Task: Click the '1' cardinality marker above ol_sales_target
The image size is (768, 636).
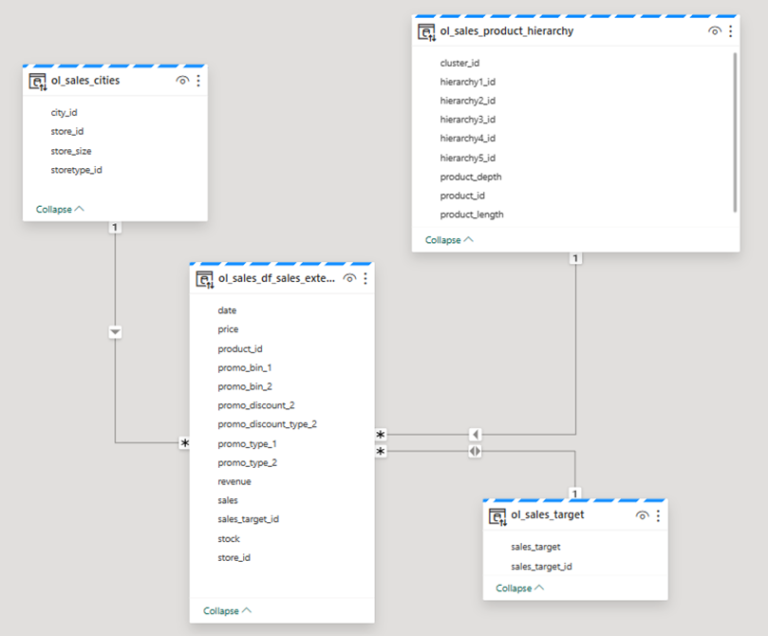Action: point(575,493)
